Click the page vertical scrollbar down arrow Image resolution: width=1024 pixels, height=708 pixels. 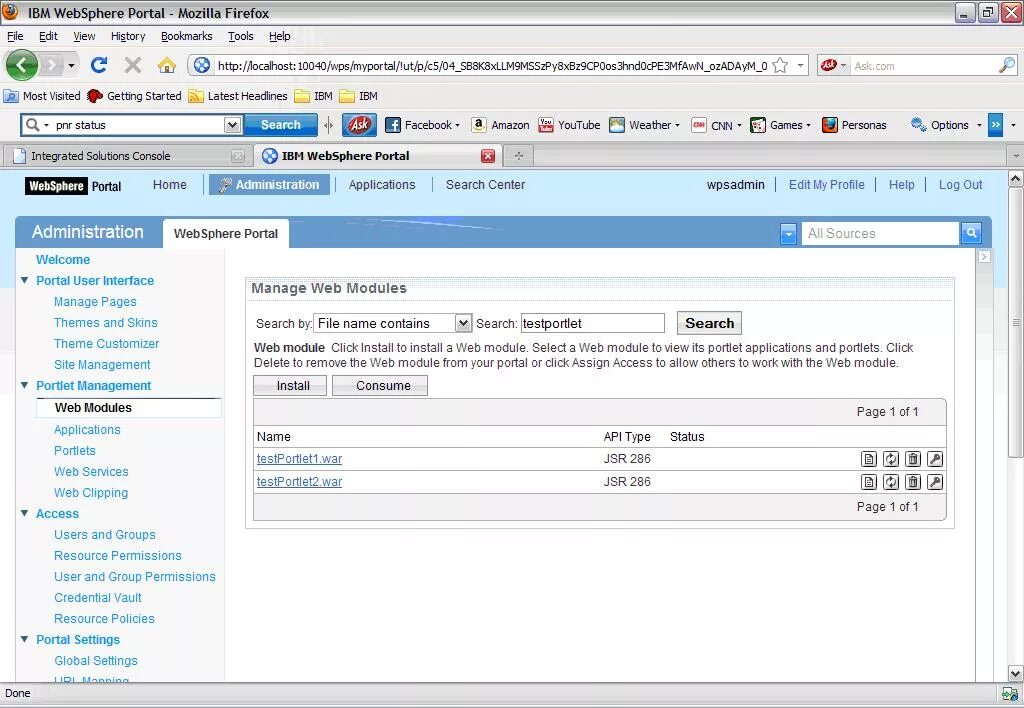(1016, 673)
